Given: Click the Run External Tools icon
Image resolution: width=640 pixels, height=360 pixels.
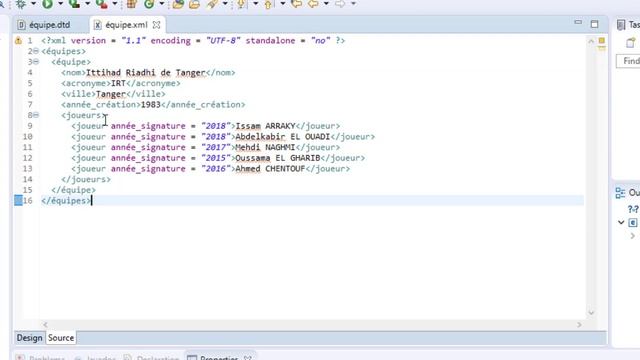Looking at the screenshot, I should coord(102,4).
